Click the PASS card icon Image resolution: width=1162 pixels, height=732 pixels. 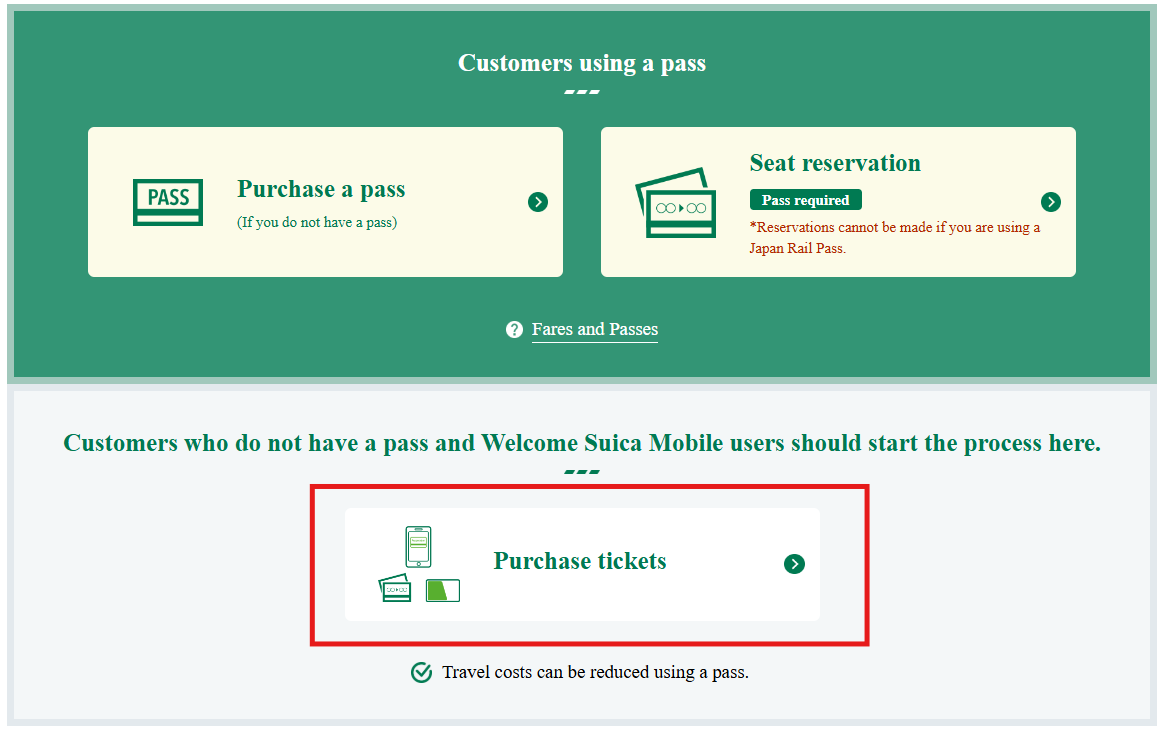[168, 202]
